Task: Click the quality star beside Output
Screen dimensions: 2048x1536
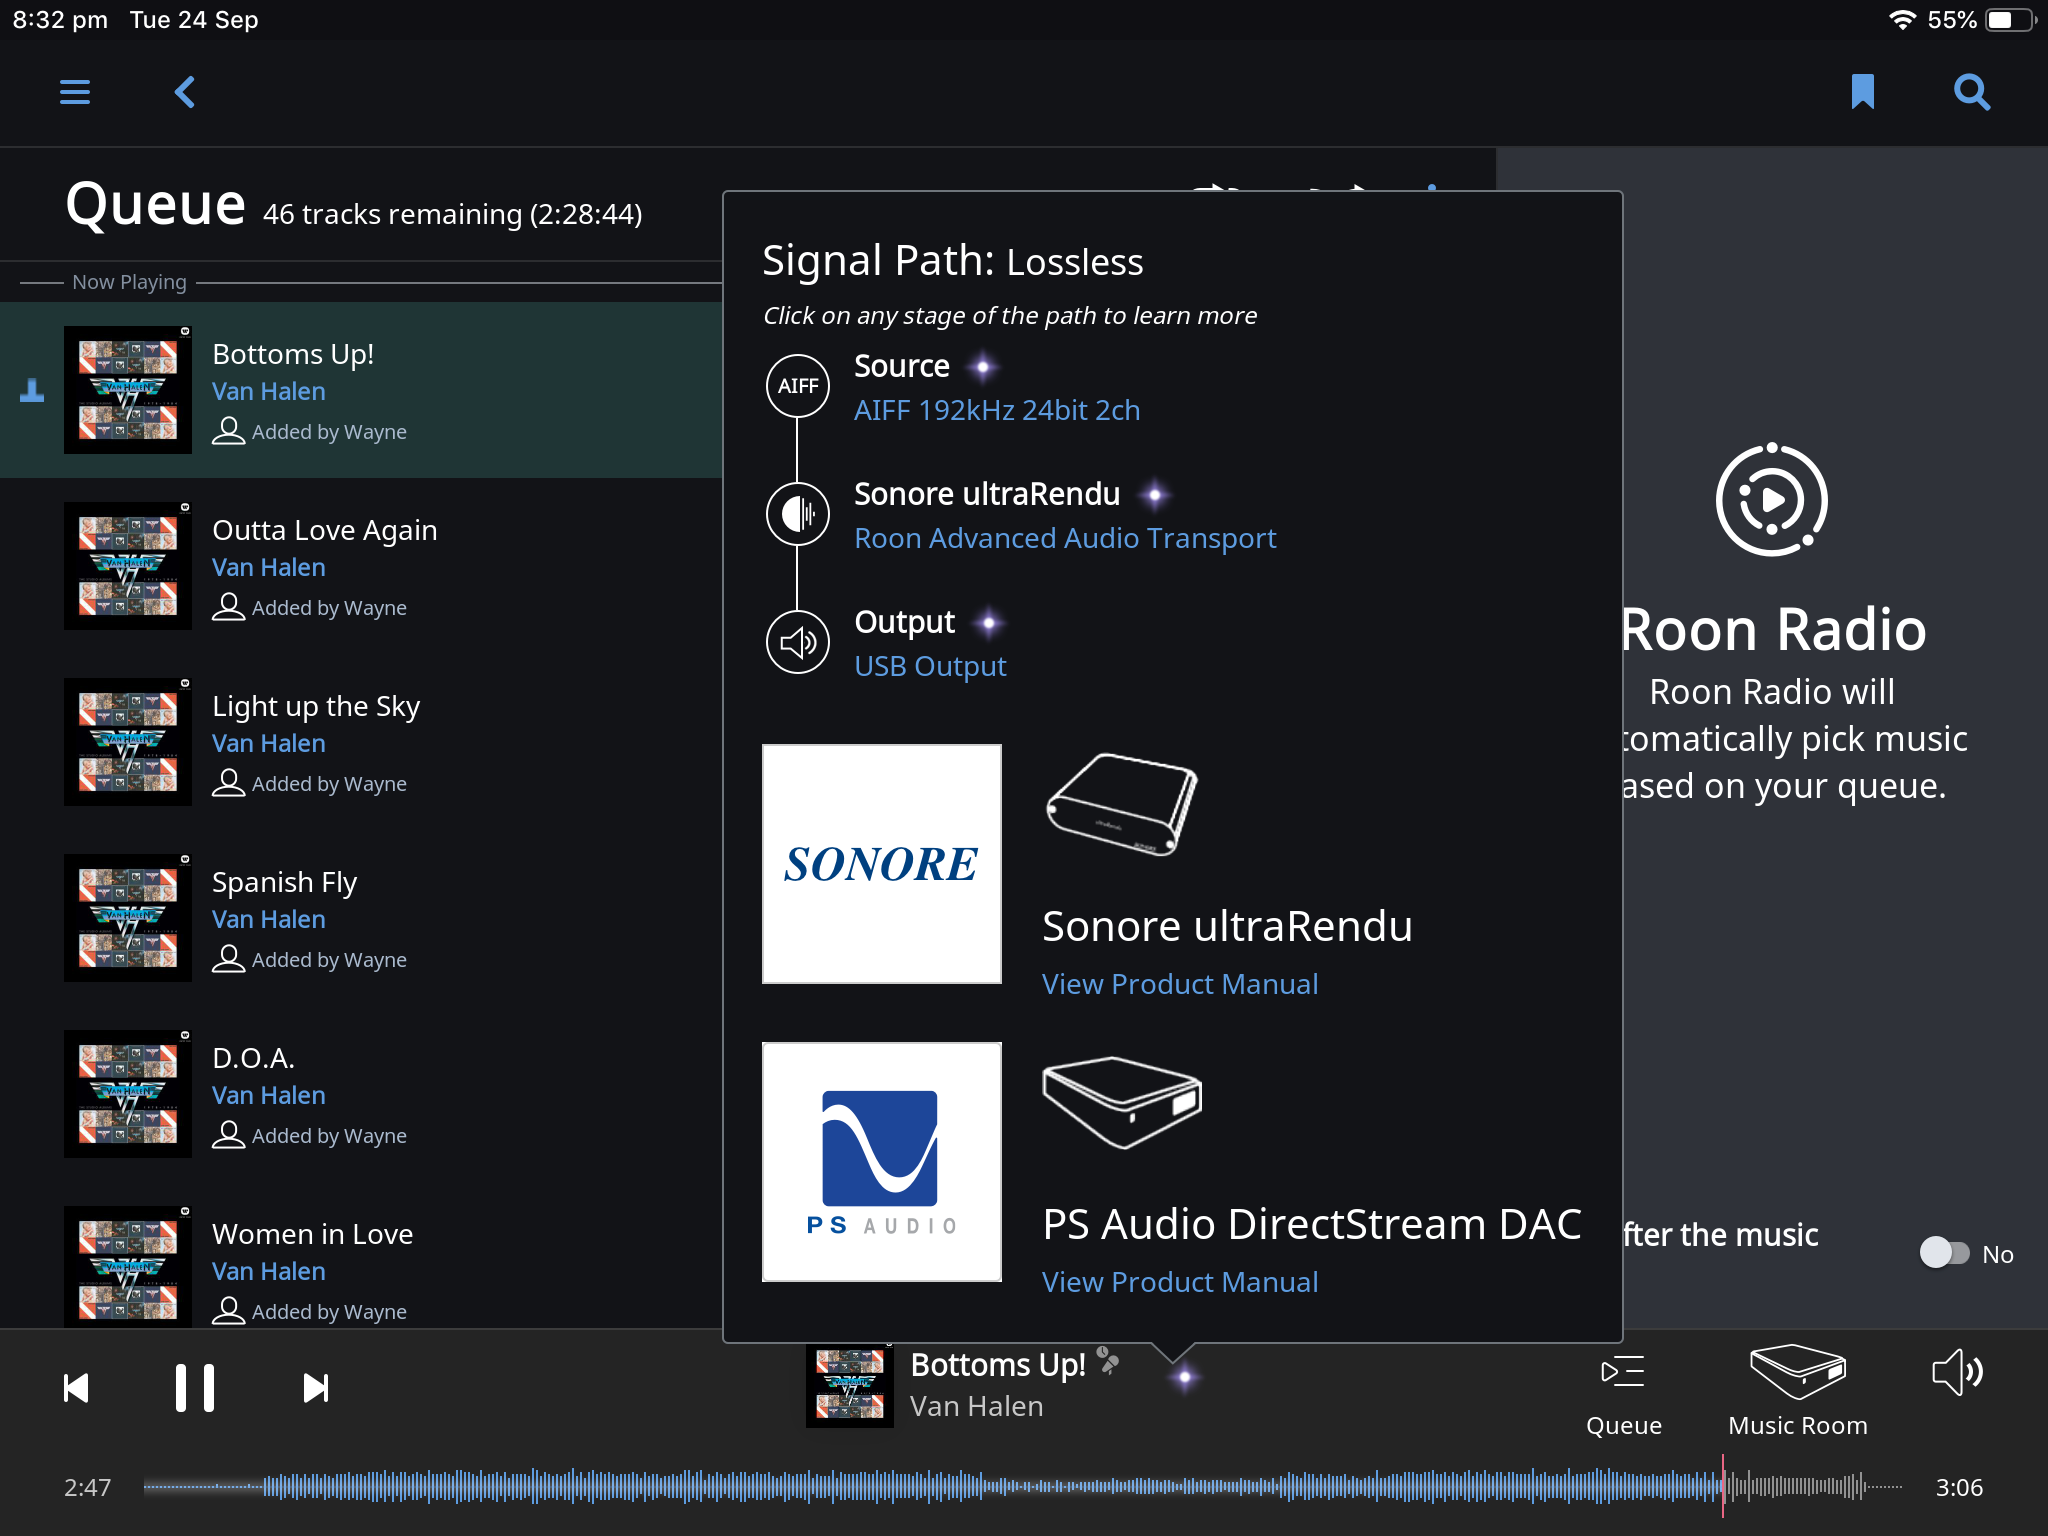Action: point(989,622)
